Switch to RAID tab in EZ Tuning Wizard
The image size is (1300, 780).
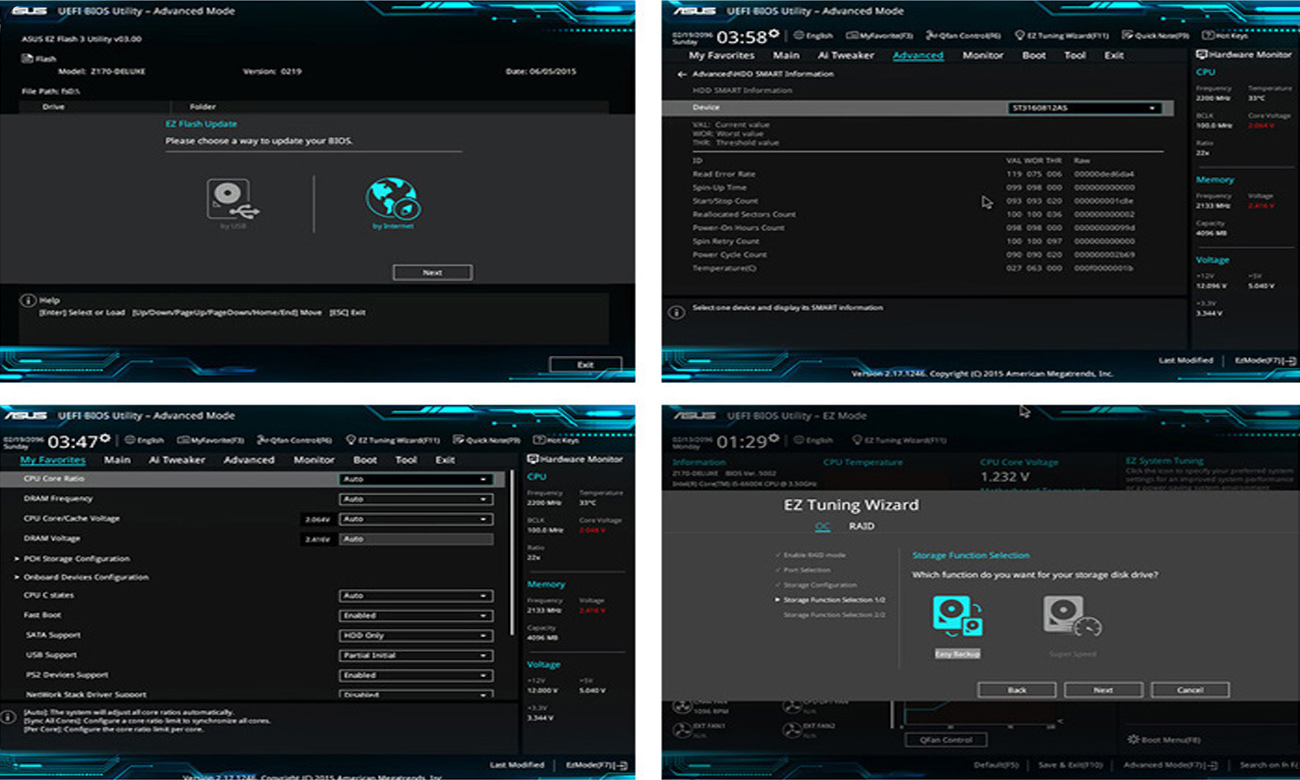click(861, 526)
